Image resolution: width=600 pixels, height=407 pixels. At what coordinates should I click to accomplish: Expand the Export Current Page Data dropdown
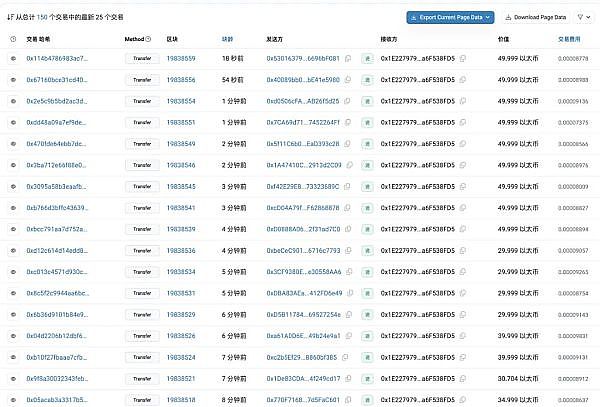[x=450, y=17]
